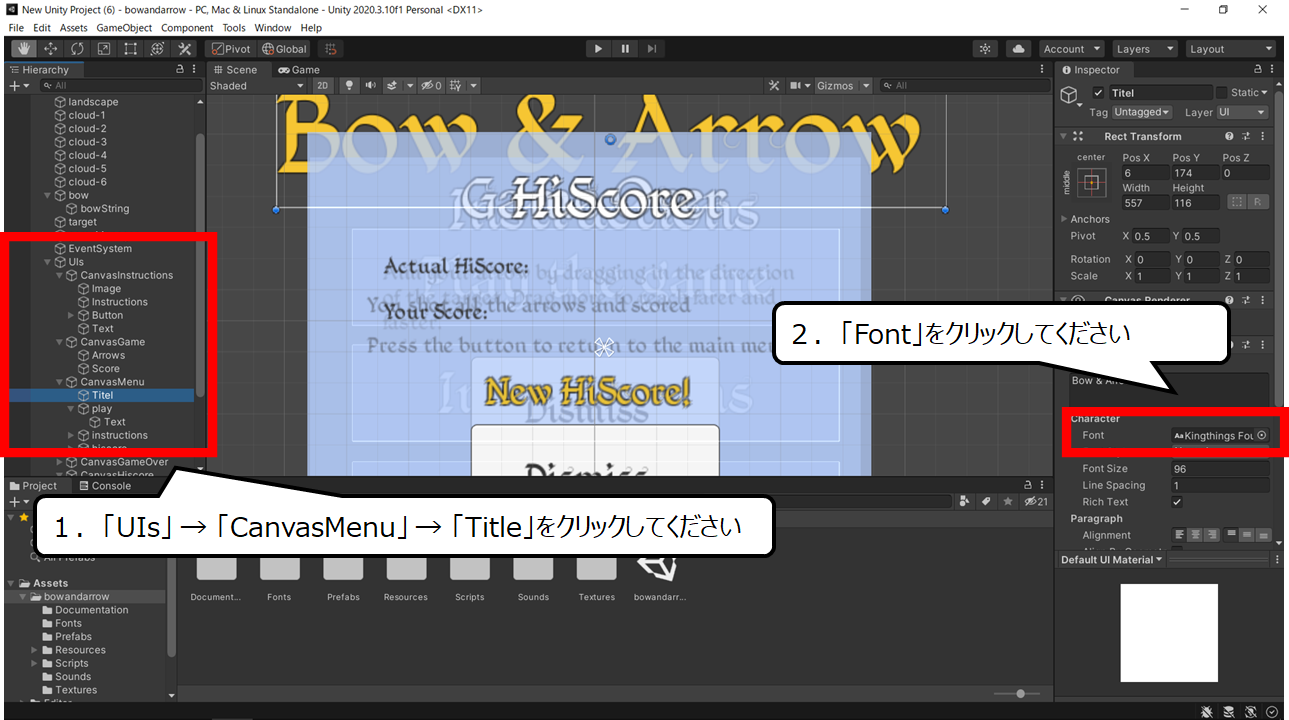Lock the Hierarchy panel
This screenshot has height=720, width=1289.
[179, 70]
